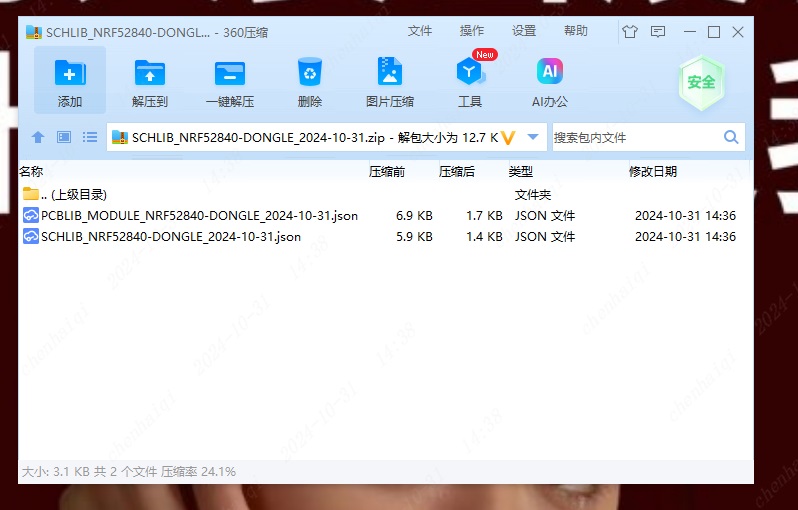The width and height of the screenshot is (798, 510).
Task: Sort by the 修改日期 column header
Action: (x=653, y=172)
